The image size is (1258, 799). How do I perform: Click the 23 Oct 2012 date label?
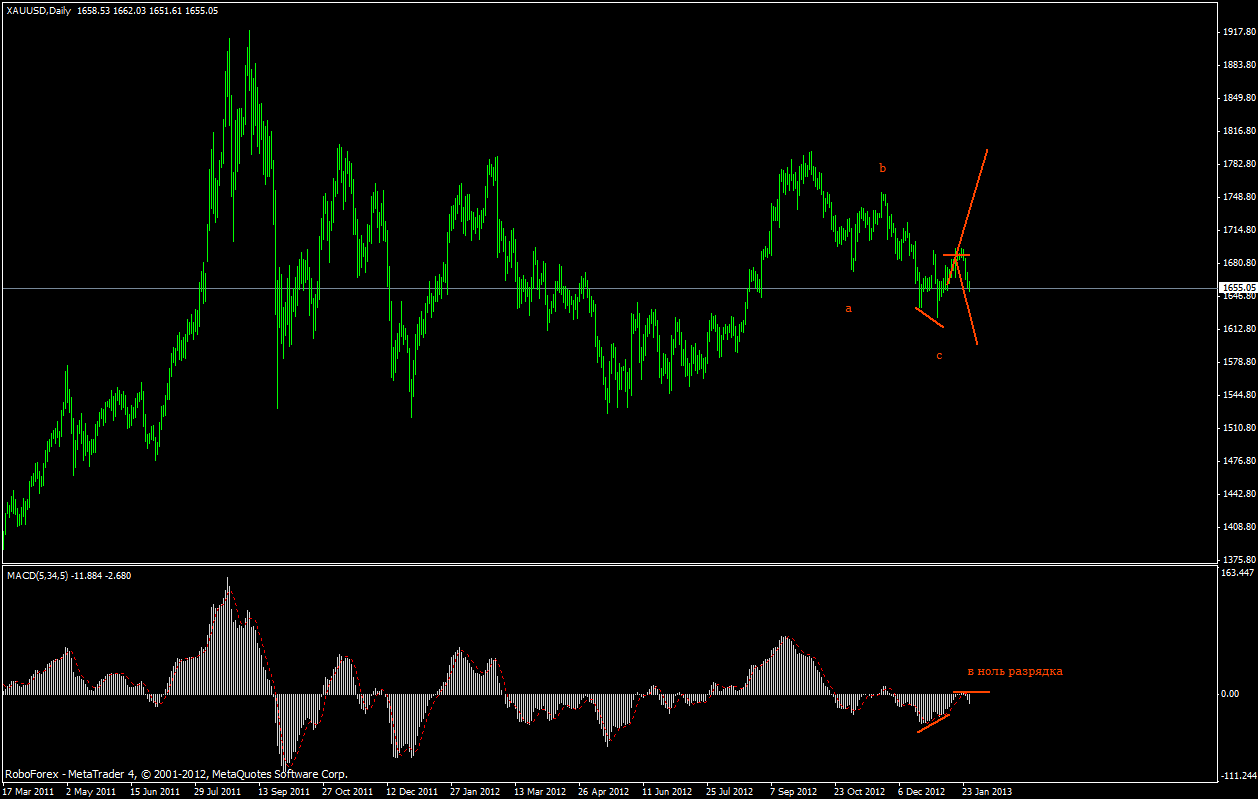860,791
